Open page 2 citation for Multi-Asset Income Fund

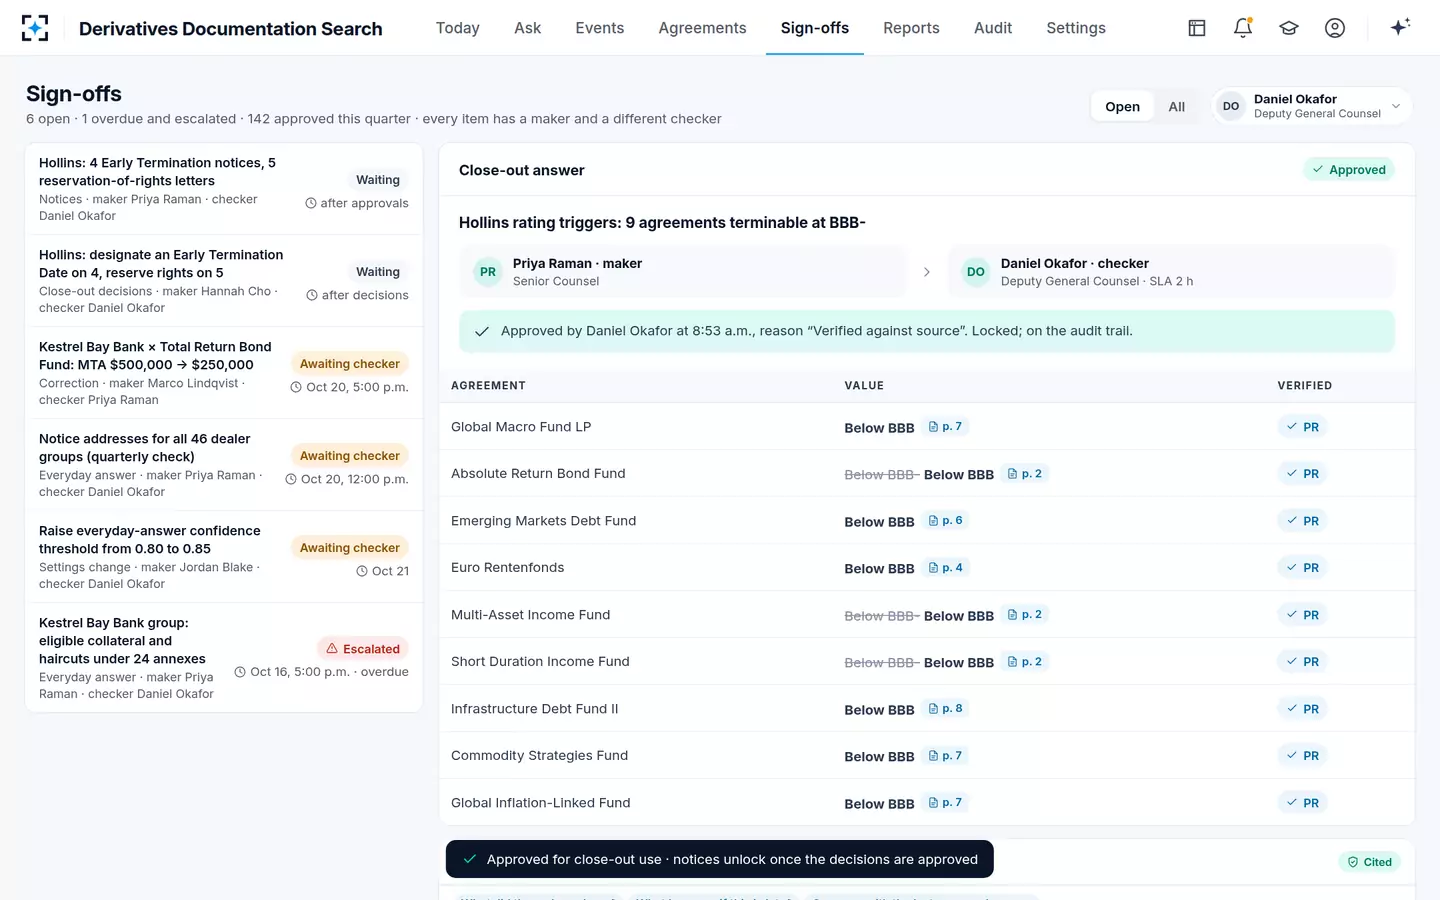point(1025,615)
